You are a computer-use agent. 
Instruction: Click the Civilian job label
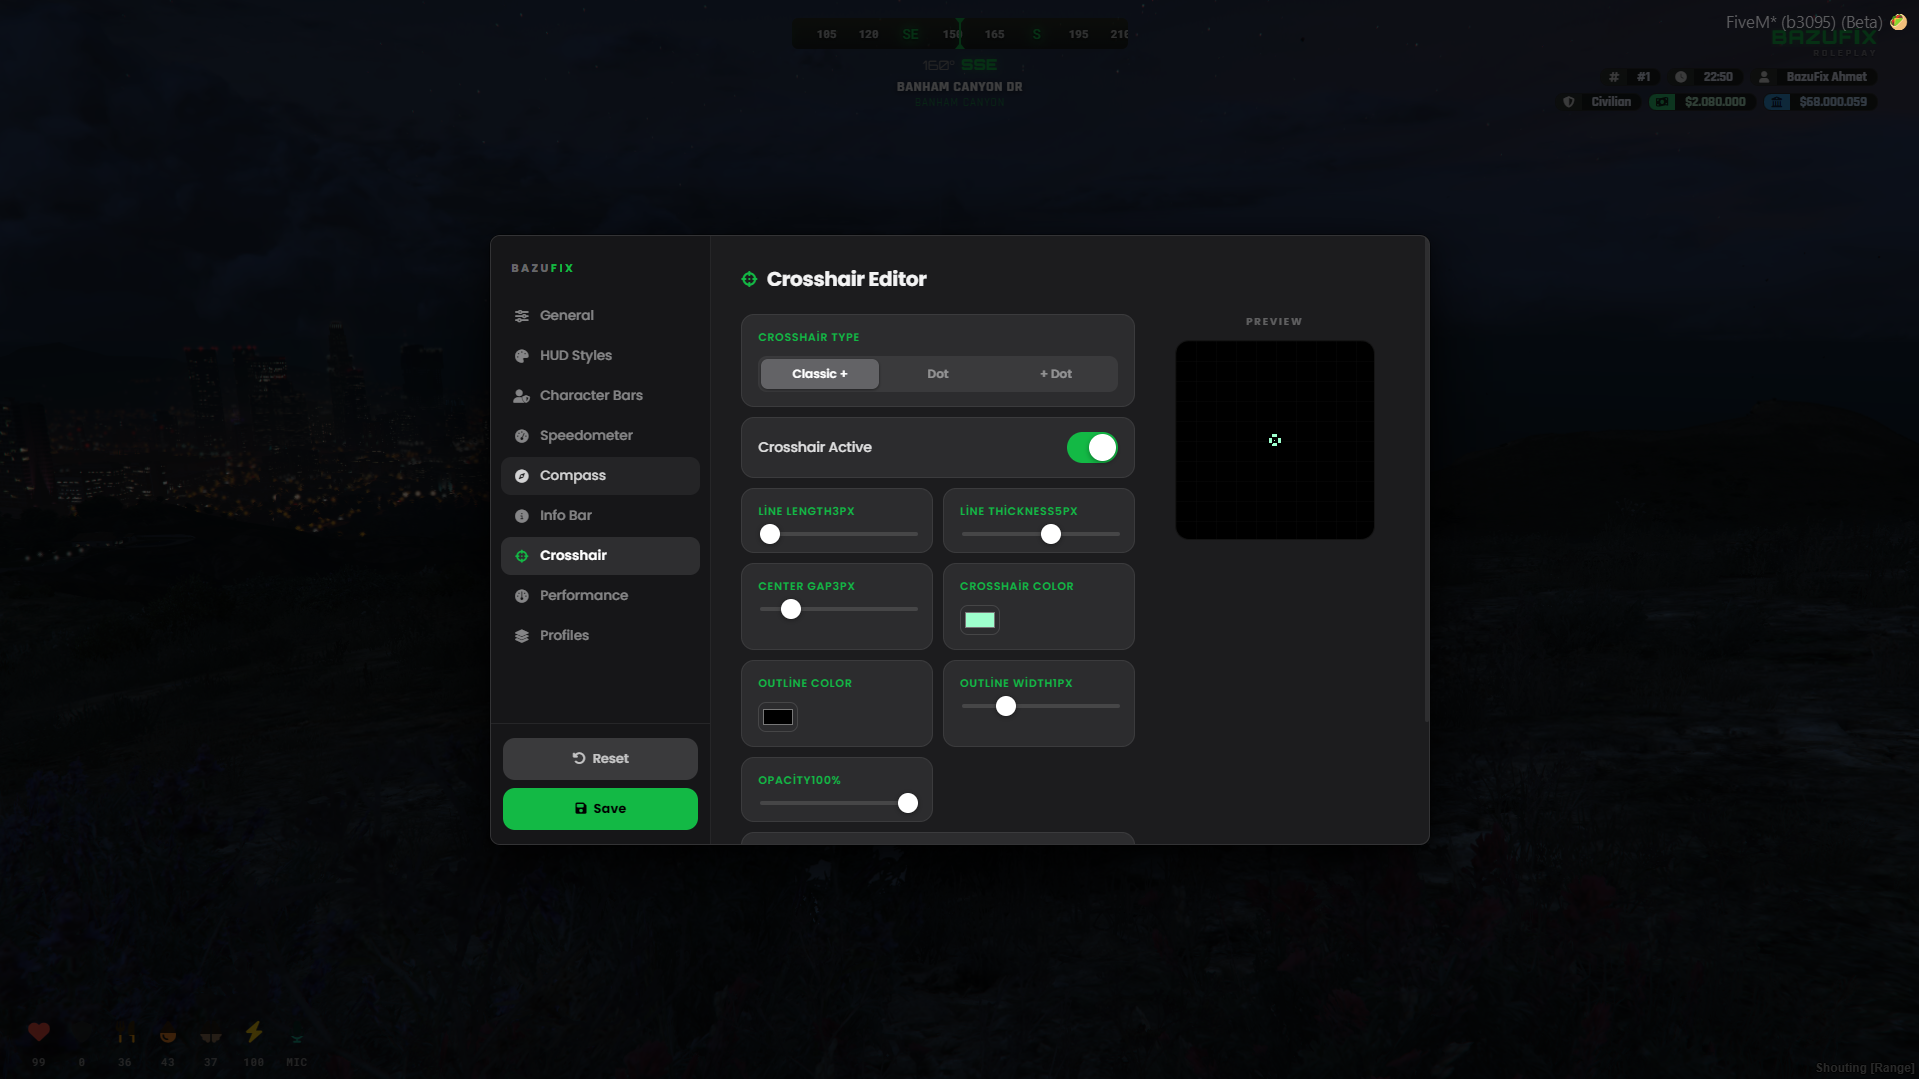tap(1611, 102)
